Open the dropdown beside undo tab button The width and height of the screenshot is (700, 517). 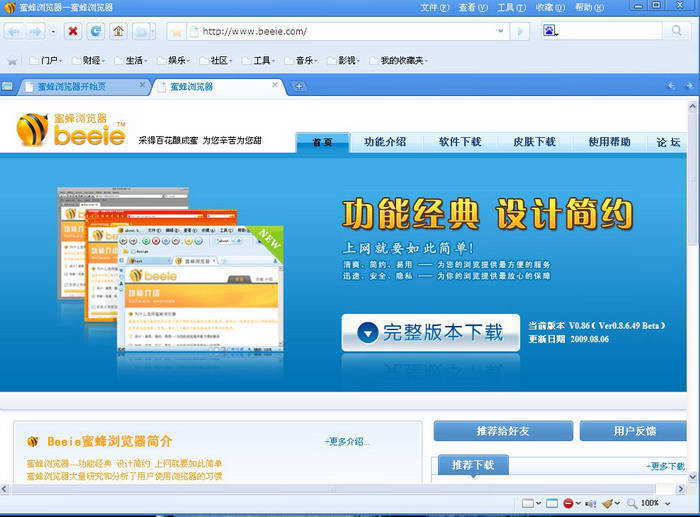tap(153, 32)
